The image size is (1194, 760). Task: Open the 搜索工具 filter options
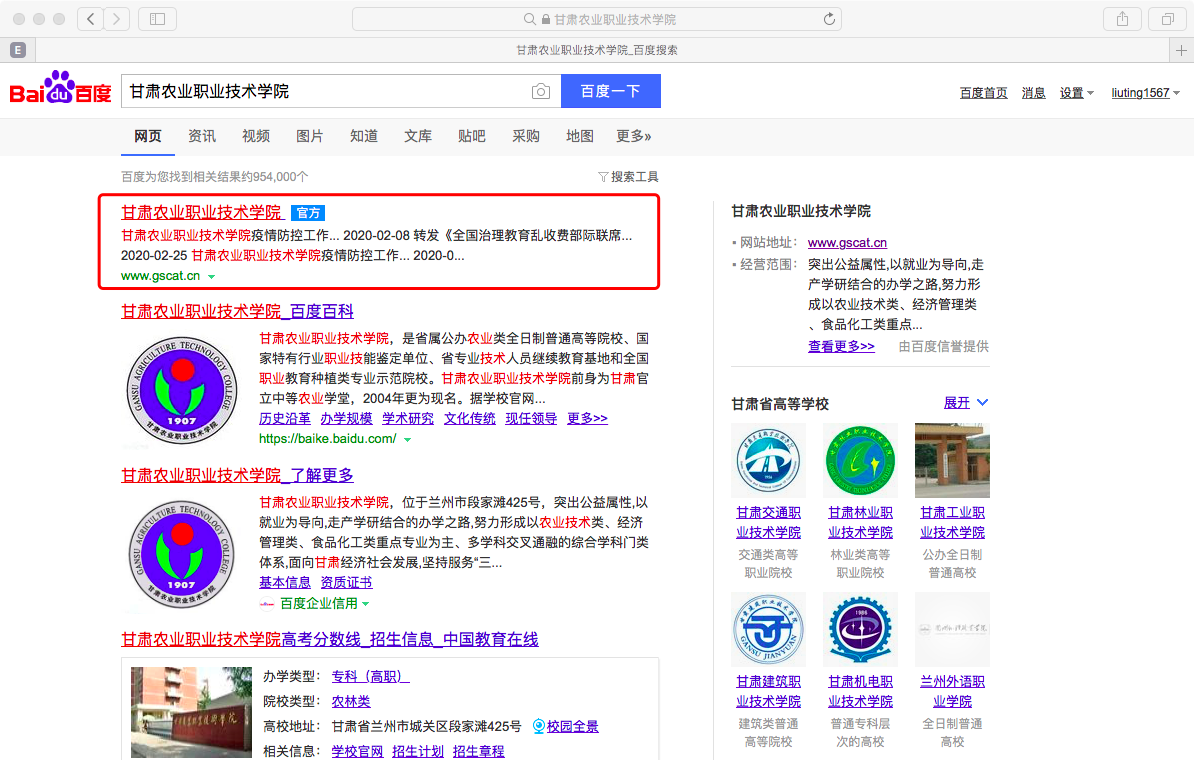[628, 176]
